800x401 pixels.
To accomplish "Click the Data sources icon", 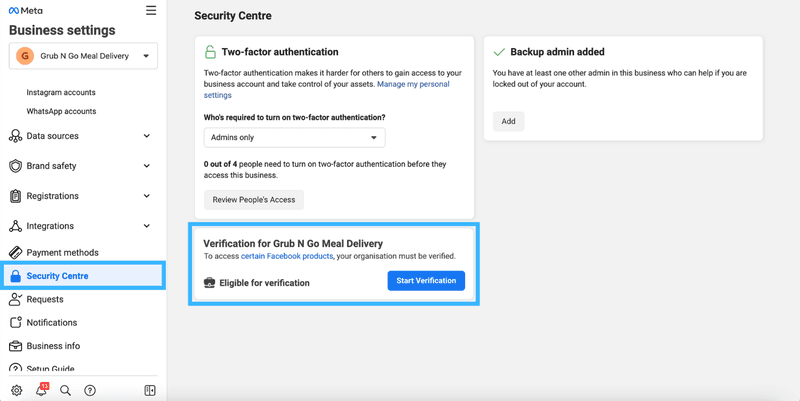I will 15,136.
